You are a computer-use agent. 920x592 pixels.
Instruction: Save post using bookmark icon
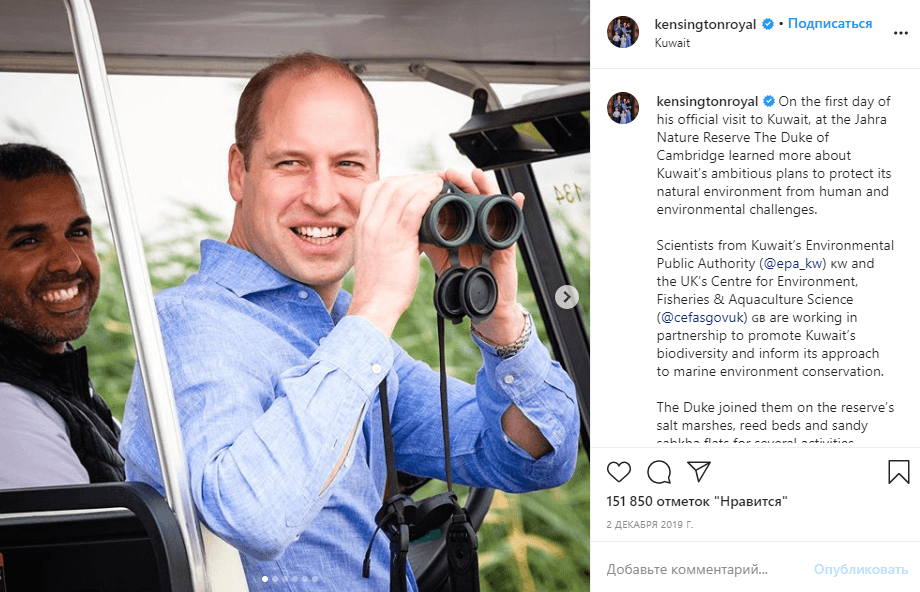(898, 472)
